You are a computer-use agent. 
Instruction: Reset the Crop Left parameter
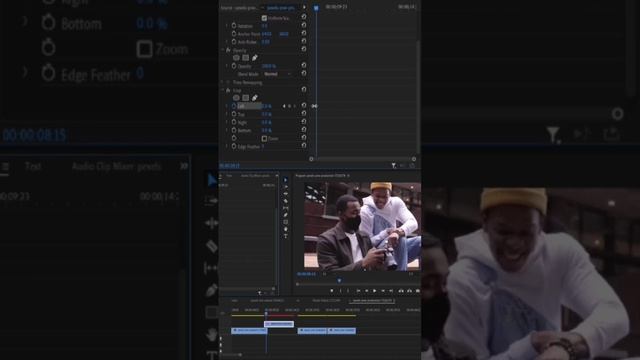click(304, 106)
